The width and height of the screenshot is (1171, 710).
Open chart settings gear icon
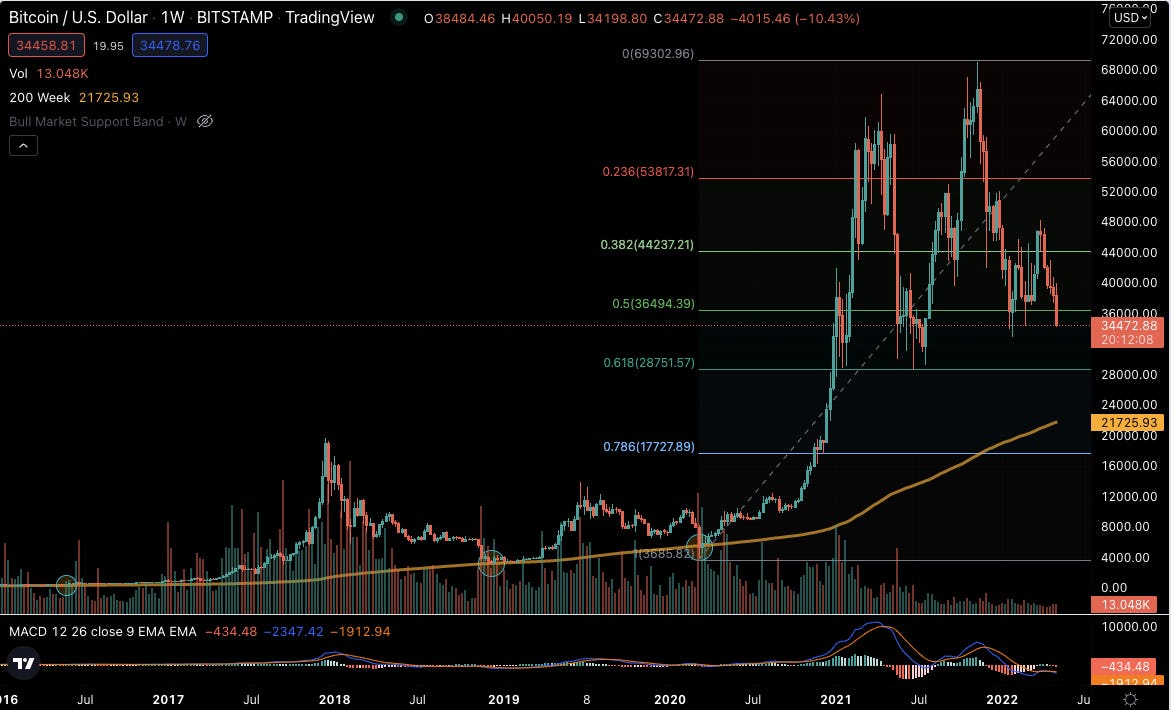(1130, 700)
